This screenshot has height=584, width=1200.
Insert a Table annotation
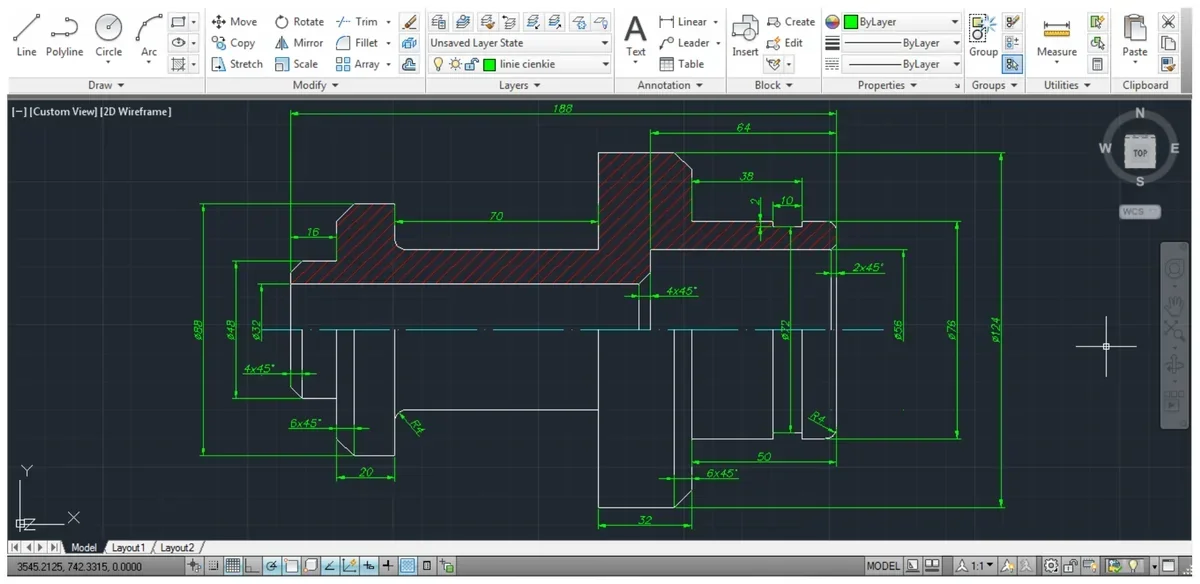682,64
